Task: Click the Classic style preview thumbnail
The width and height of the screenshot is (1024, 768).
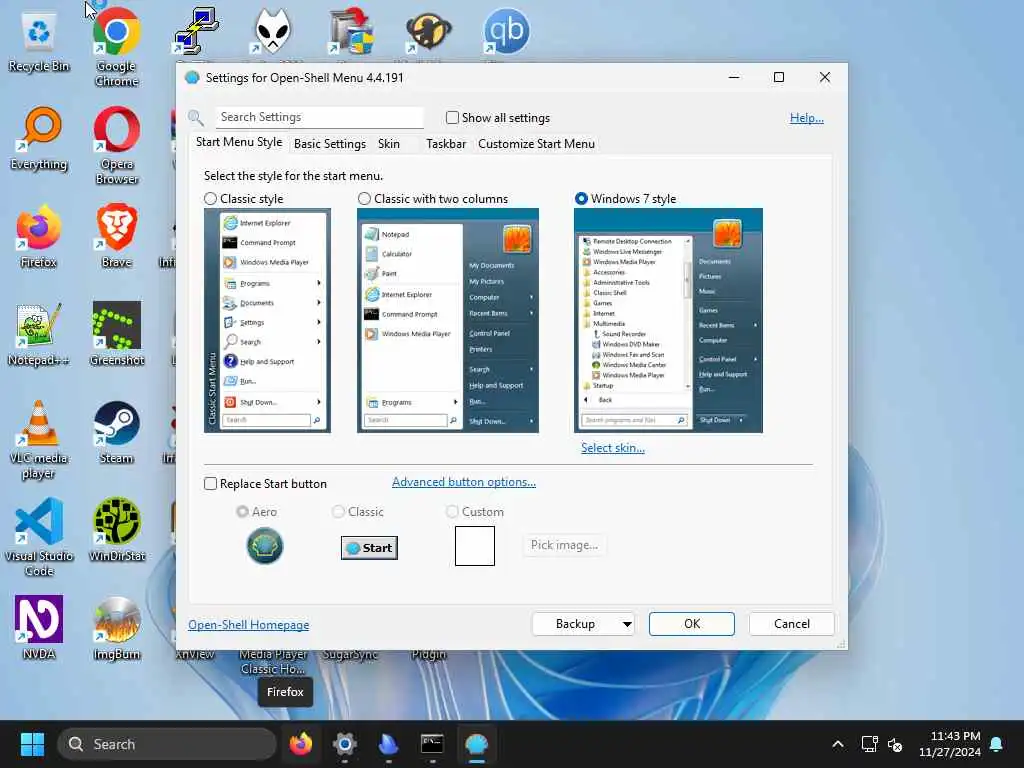Action: coord(267,321)
